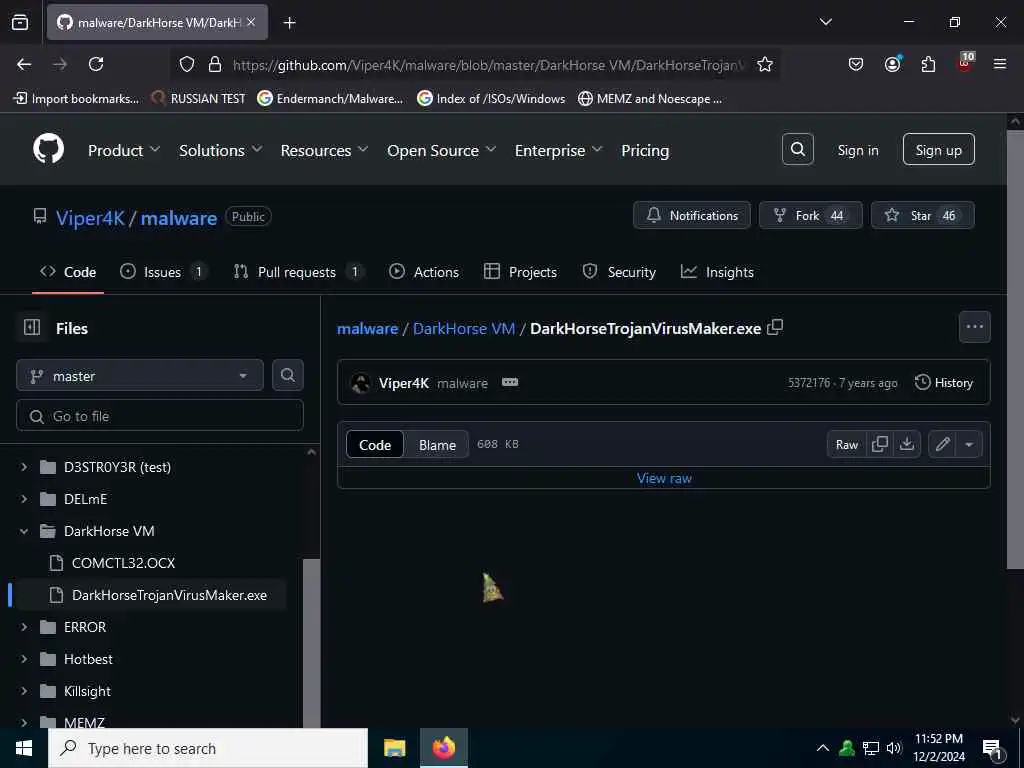Download the raw file icon

[907, 444]
